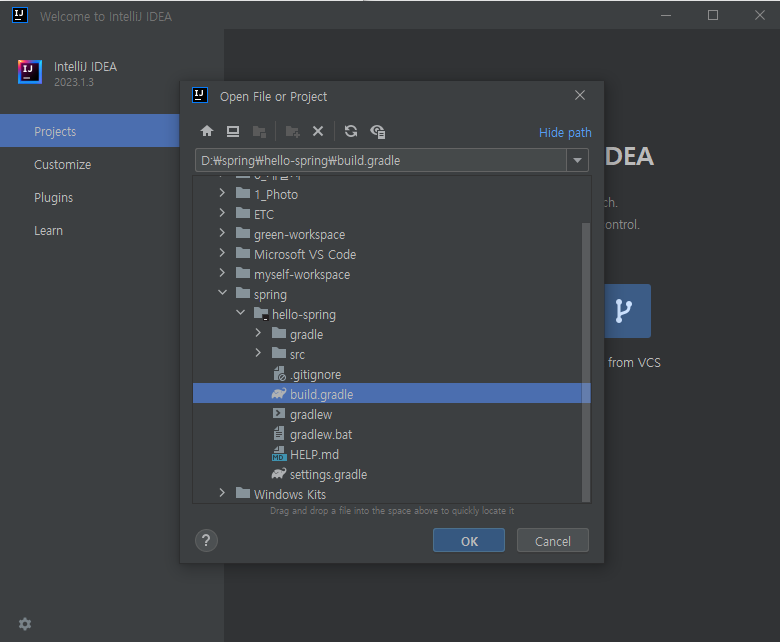The width and height of the screenshot is (780, 642).
Task: Click the file tree vertical scrollbar
Action: click(586, 362)
